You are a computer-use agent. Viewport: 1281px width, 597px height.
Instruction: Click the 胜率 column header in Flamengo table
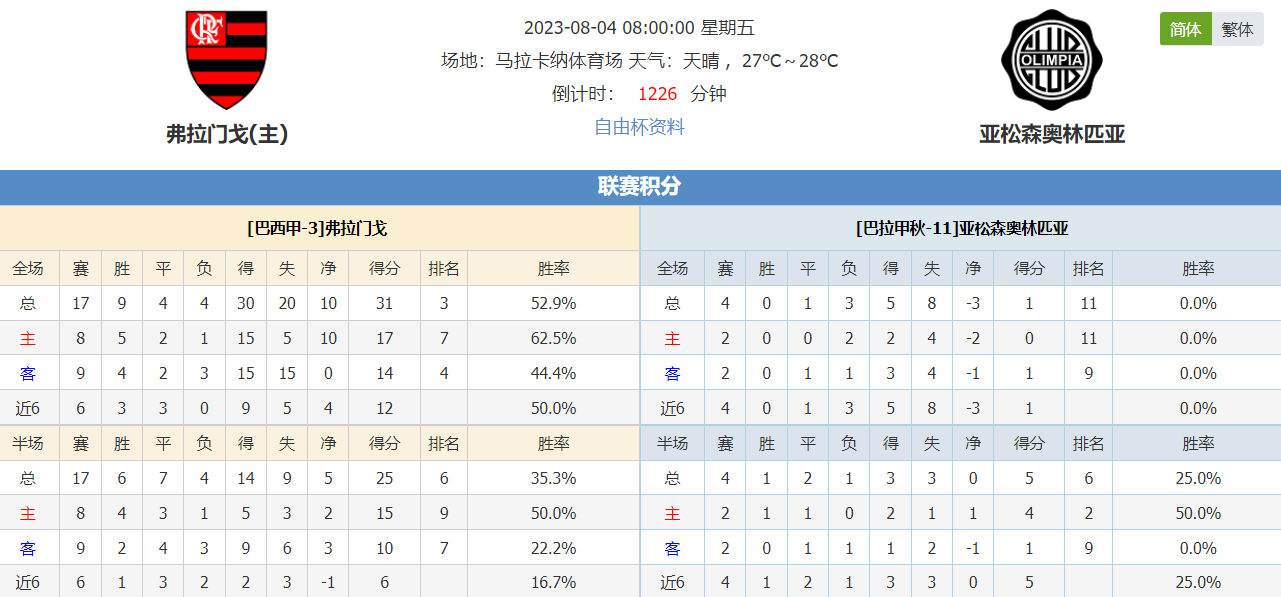pyautogui.click(x=553, y=268)
